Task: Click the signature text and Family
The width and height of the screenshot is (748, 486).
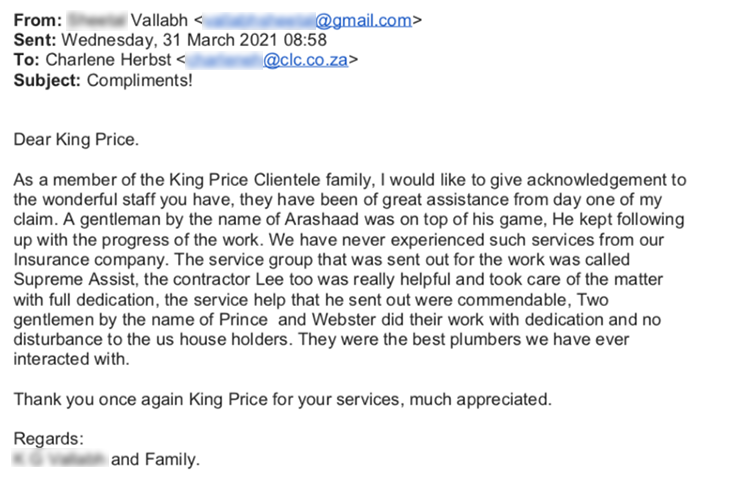Action: 155,459
